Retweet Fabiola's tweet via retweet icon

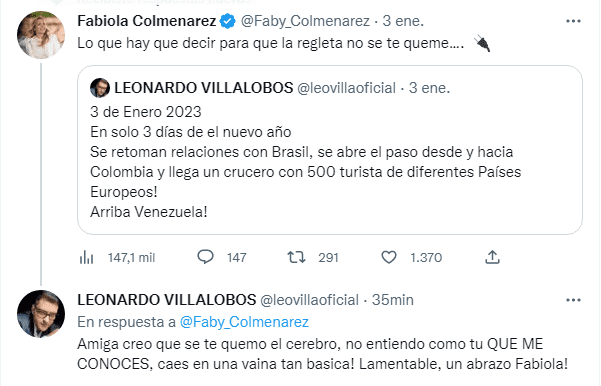297,257
